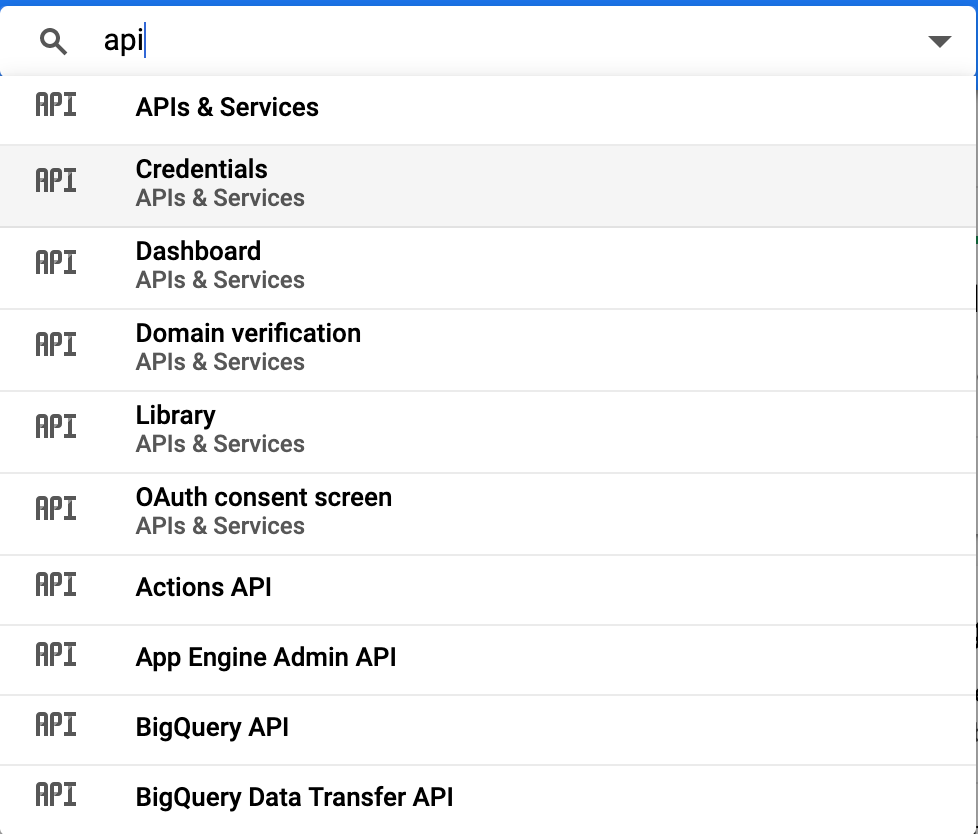Click the API icon beside OAuth consent screen

56,509
